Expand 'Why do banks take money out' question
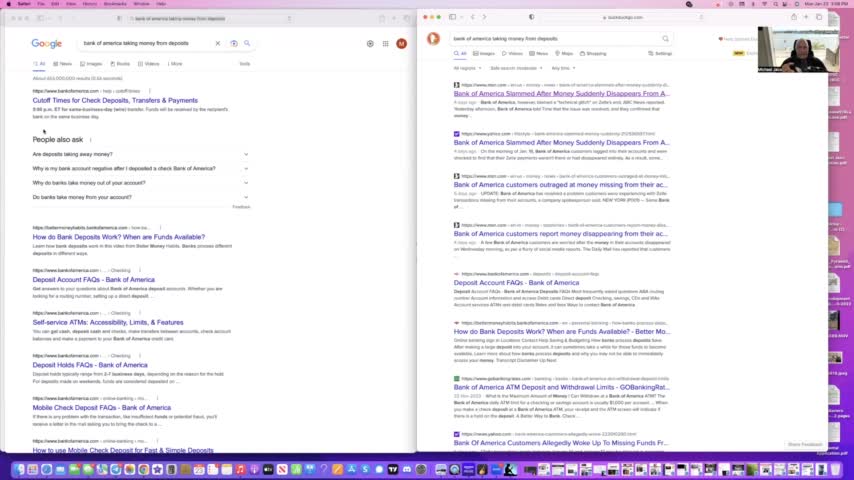The height and width of the screenshot is (480, 854). click(141, 183)
